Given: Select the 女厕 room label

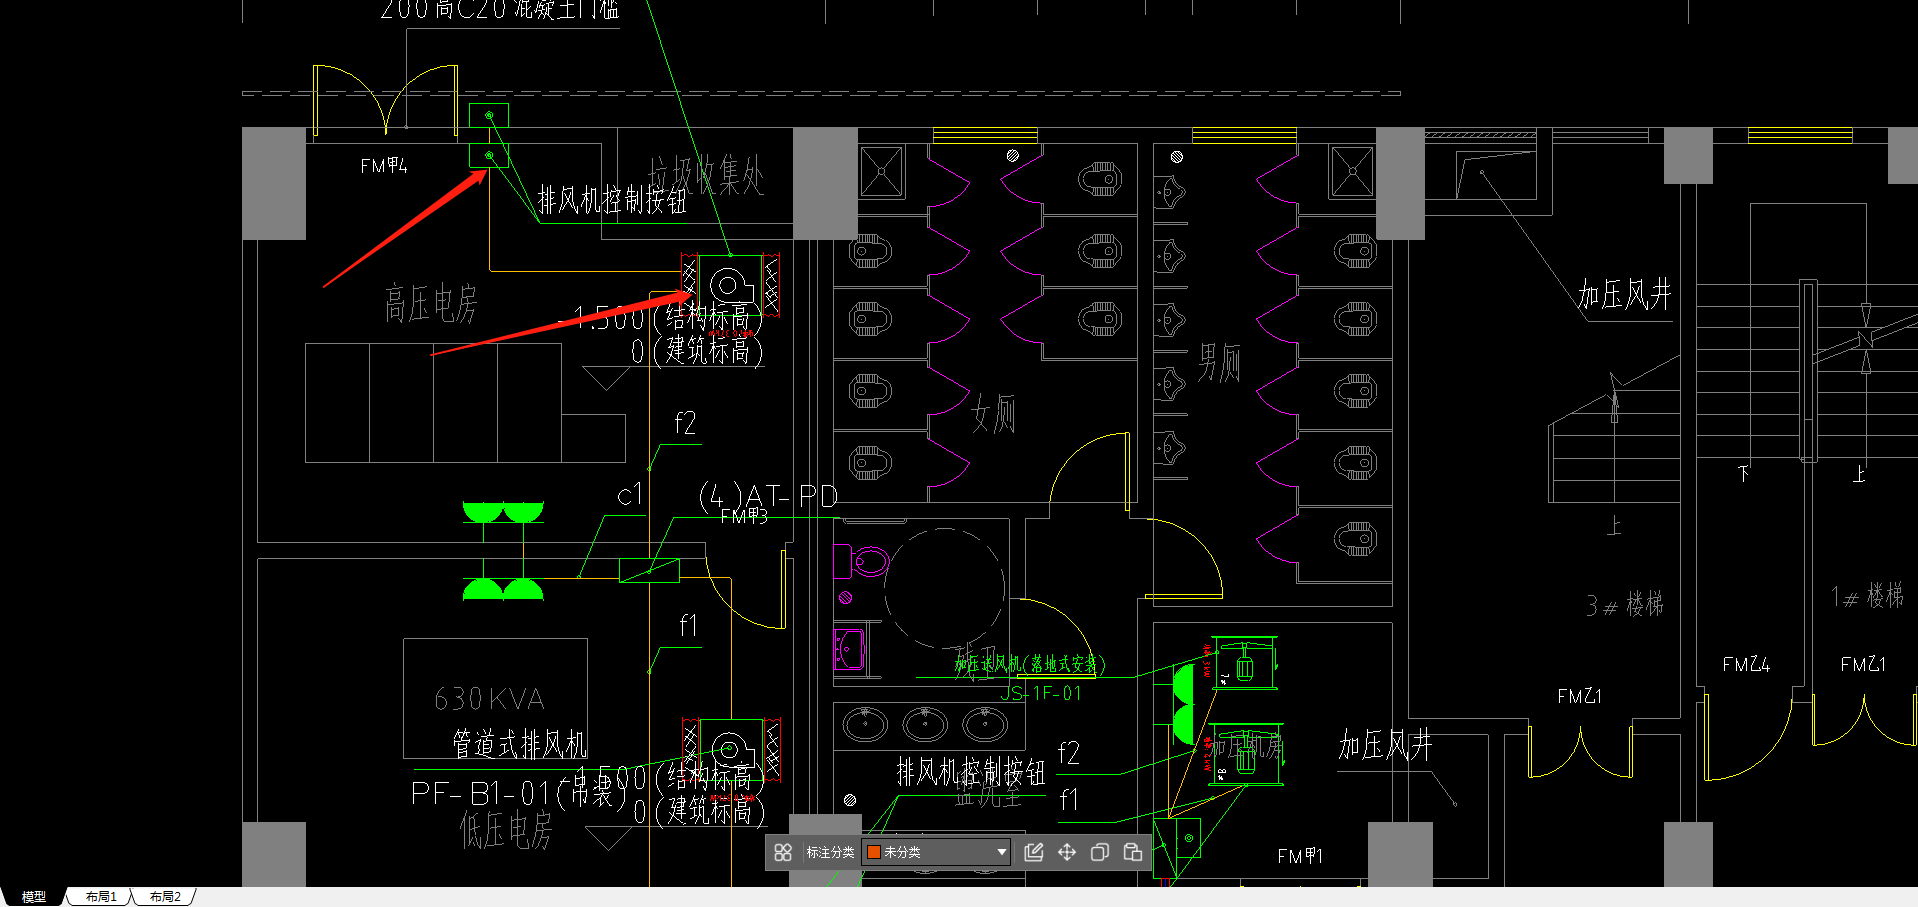Looking at the screenshot, I should [x=994, y=413].
